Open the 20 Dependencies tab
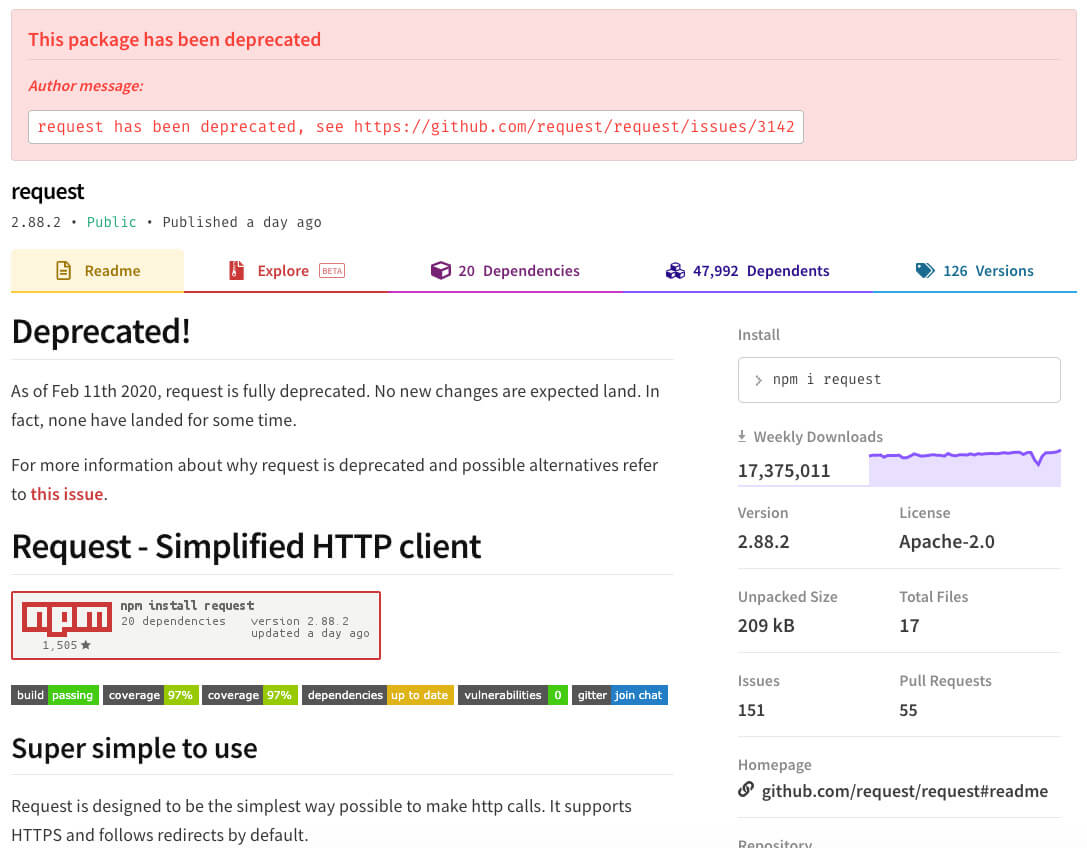 pyautogui.click(x=505, y=270)
